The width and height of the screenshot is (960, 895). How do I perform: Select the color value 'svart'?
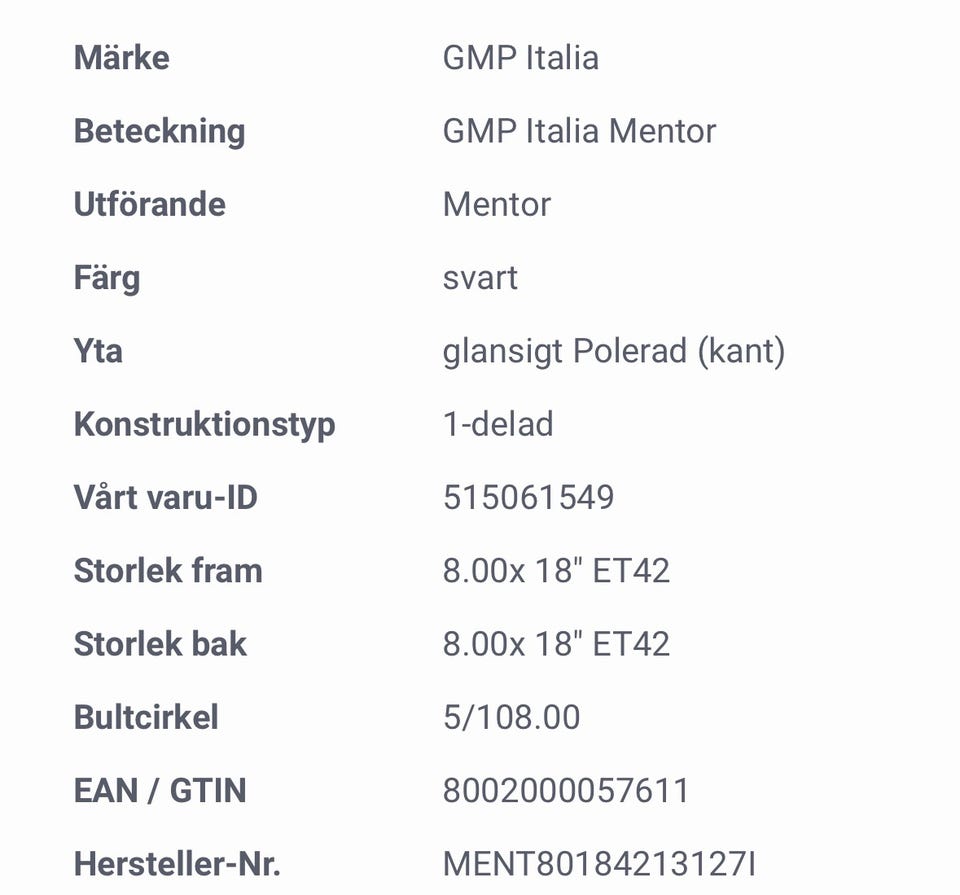pyautogui.click(x=480, y=277)
